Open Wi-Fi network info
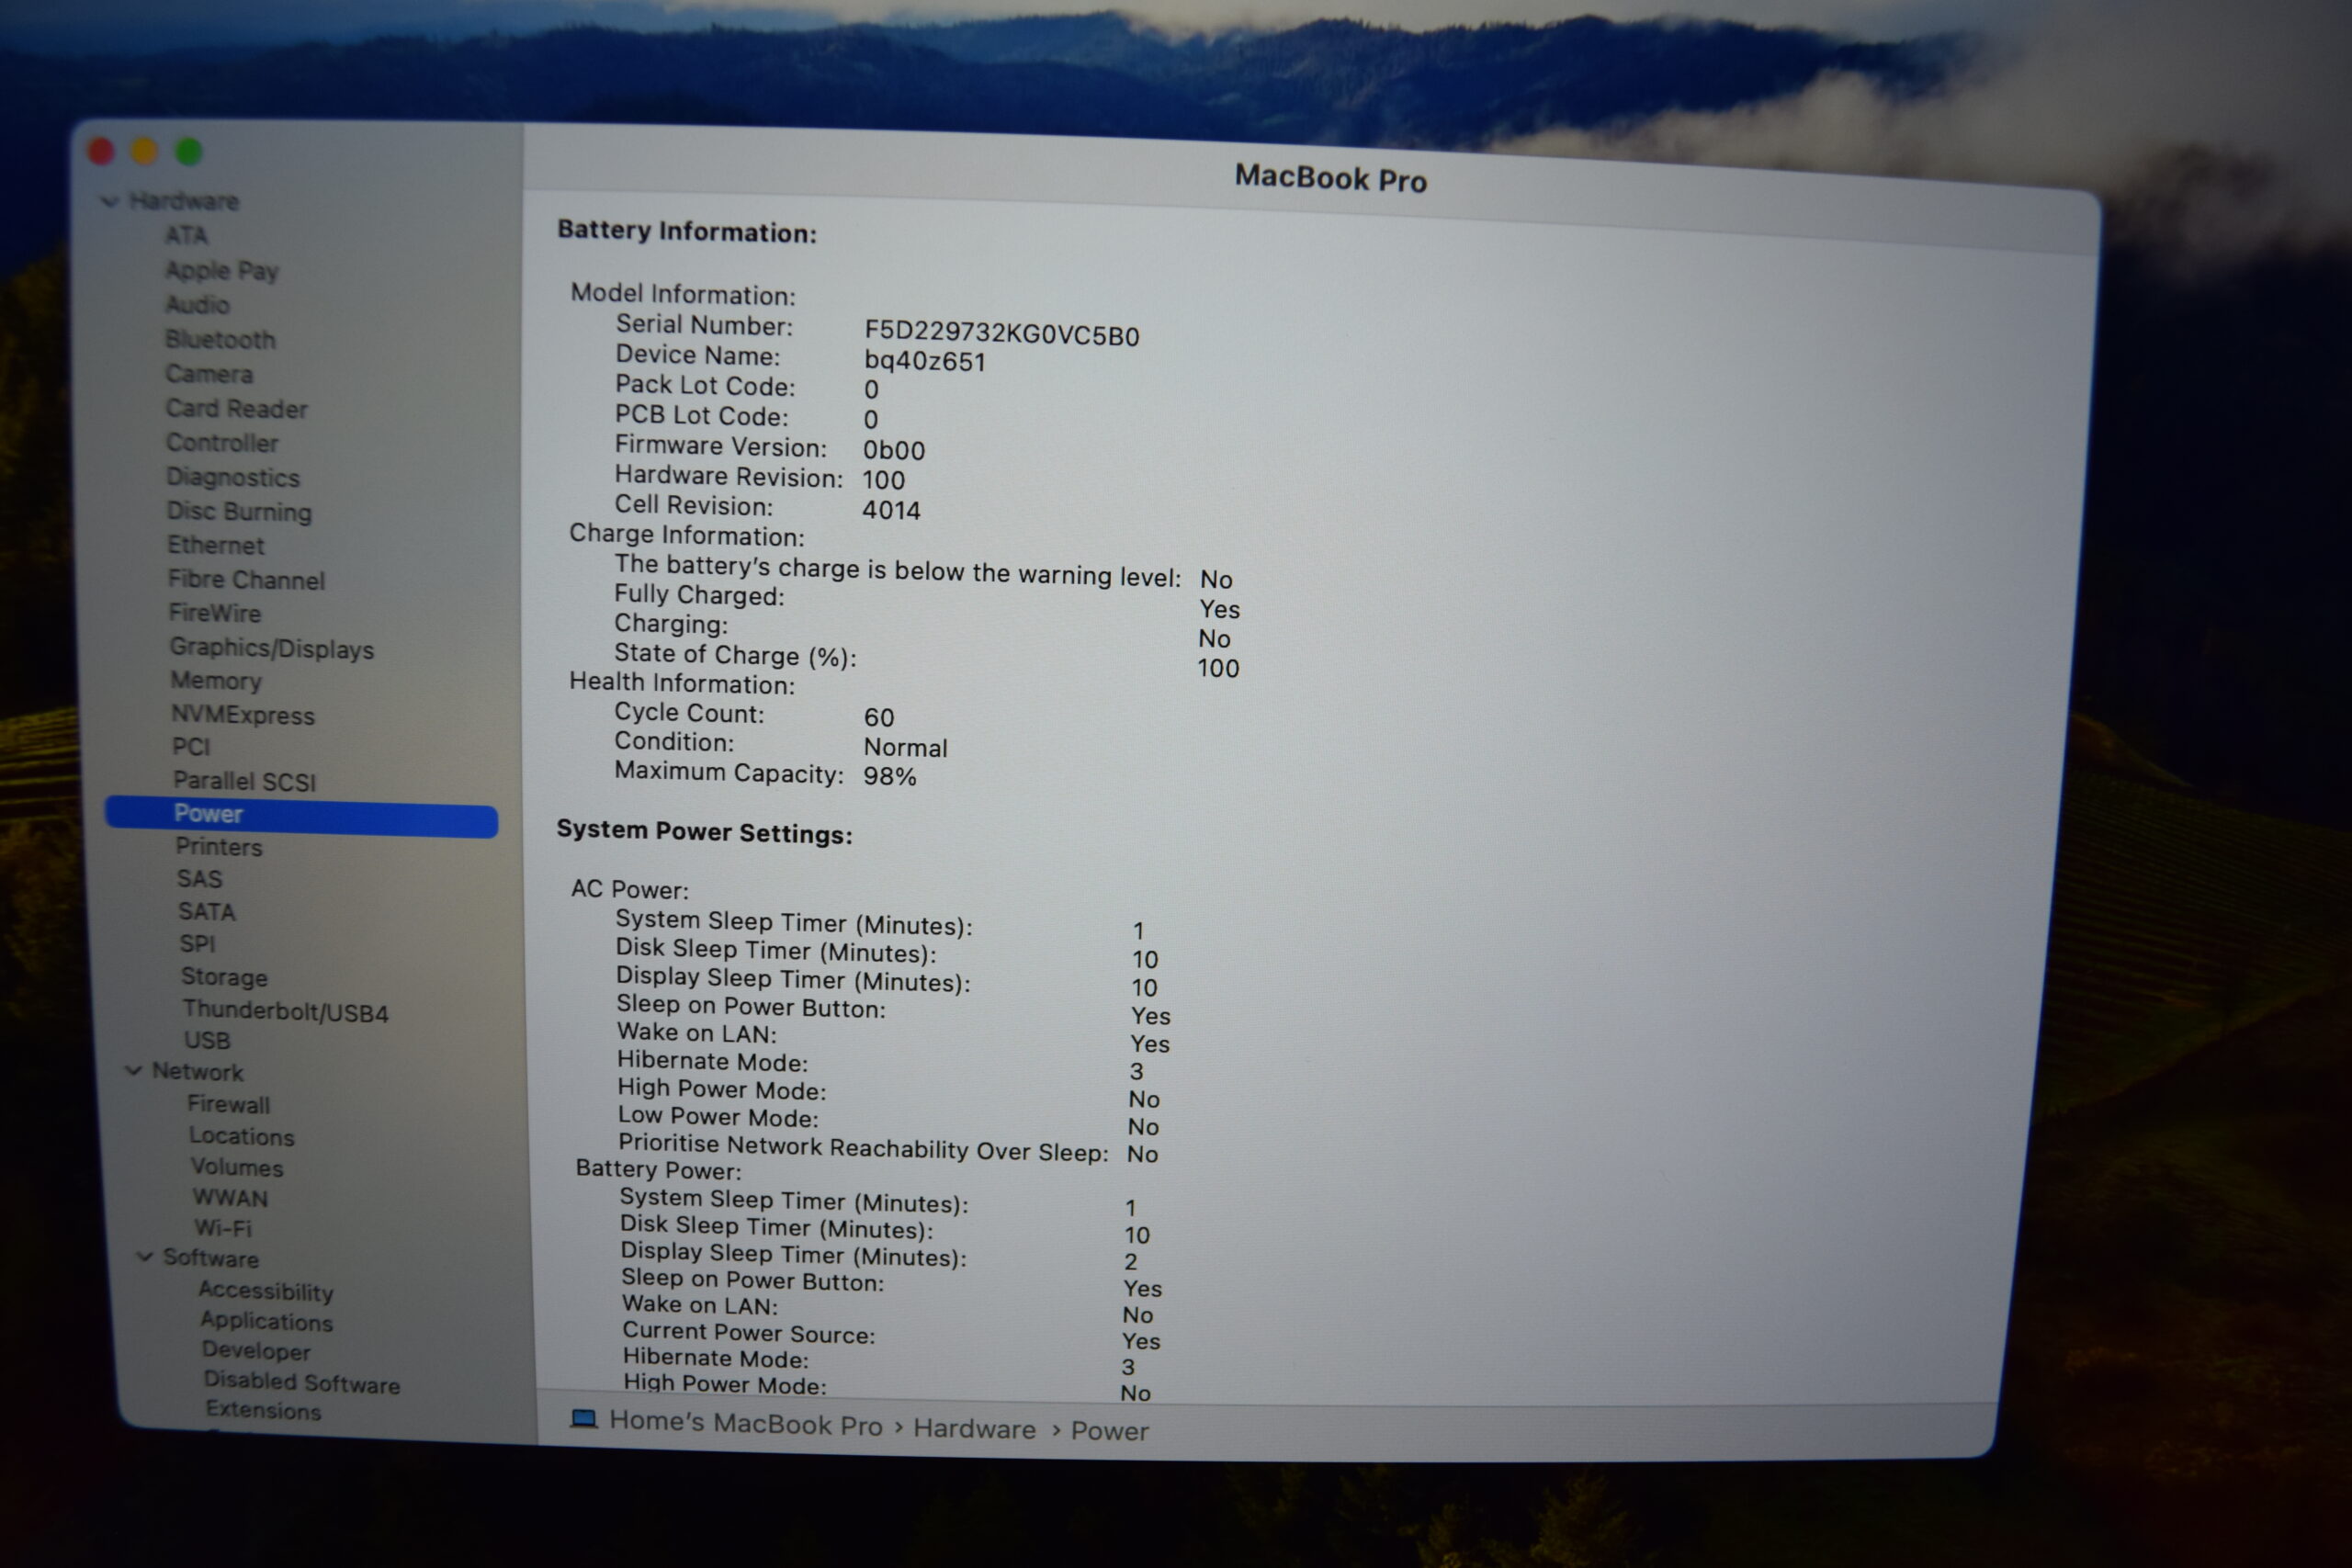This screenshot has width=2352, height=1568. pos(223,1228)
